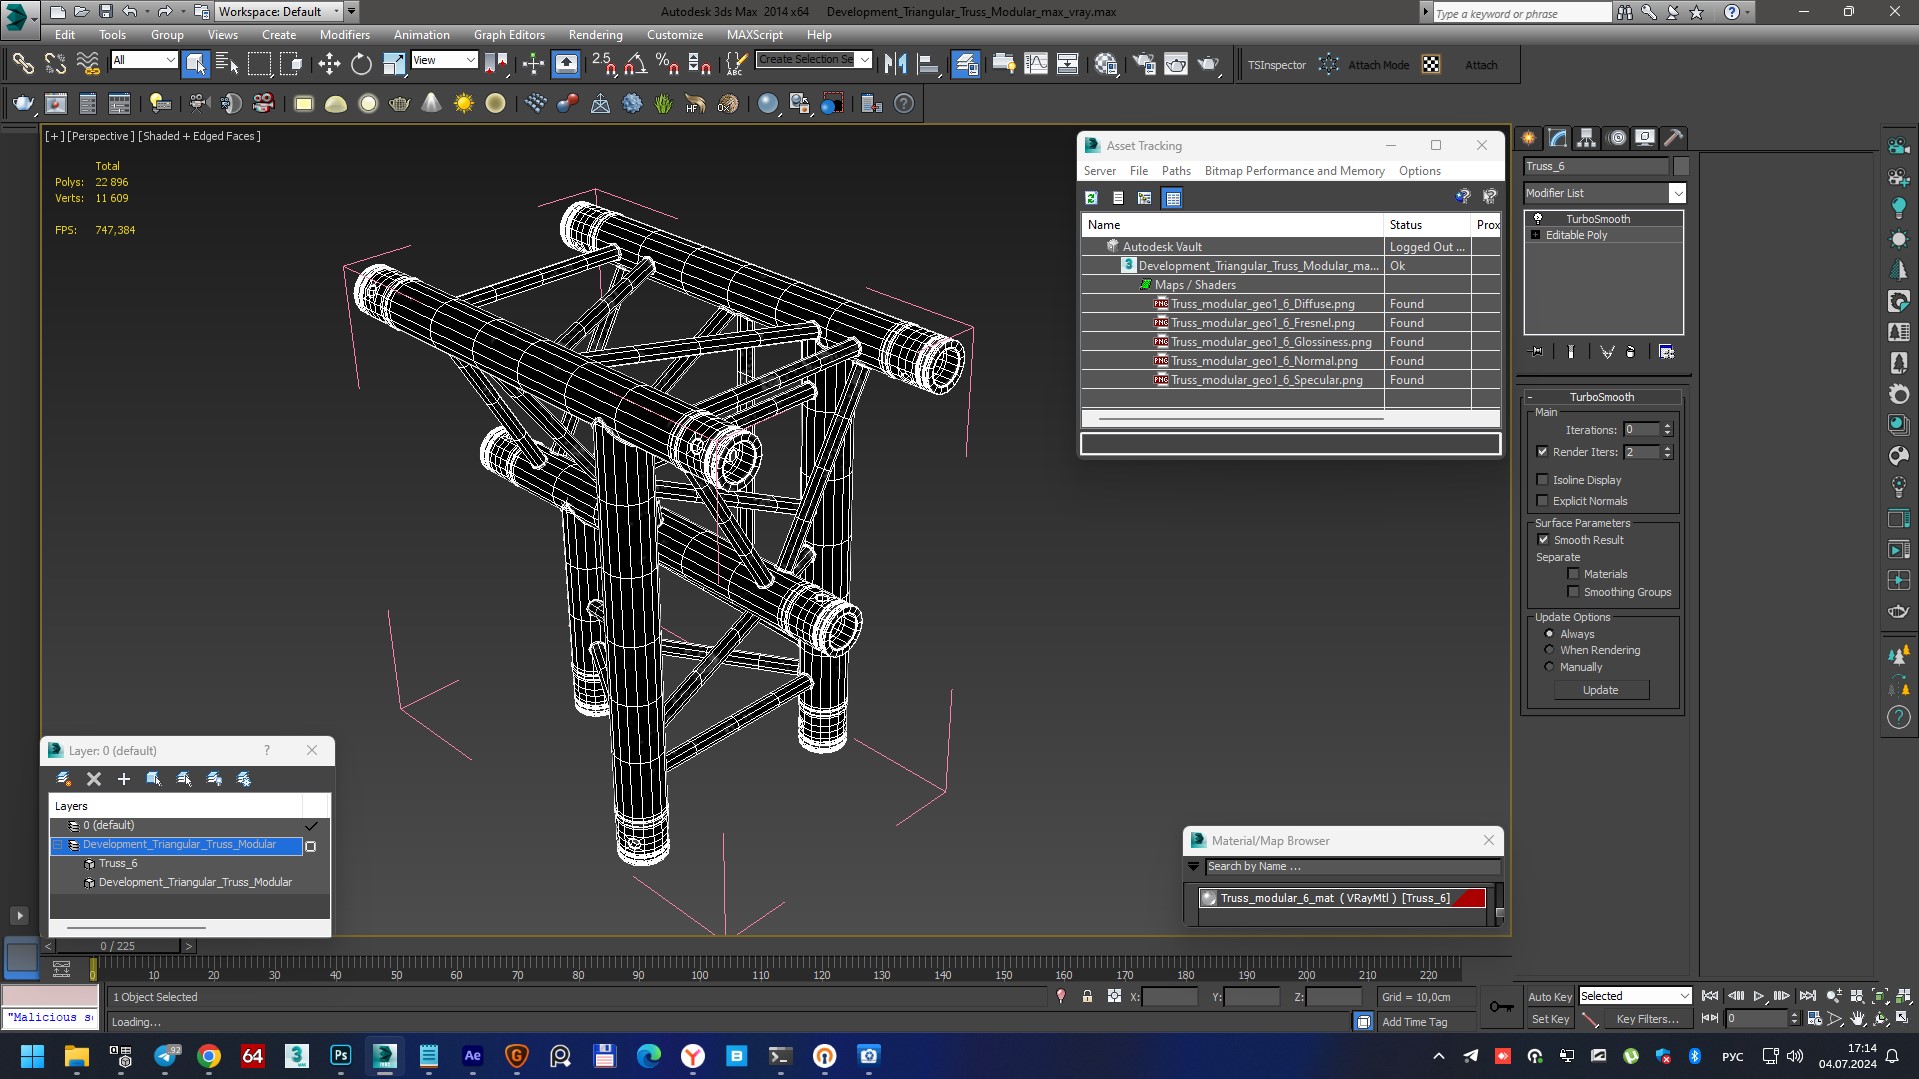1919x1079 pixels.
Task: Toggle the Render Iters checkbox
Action: coord(1542,452)
